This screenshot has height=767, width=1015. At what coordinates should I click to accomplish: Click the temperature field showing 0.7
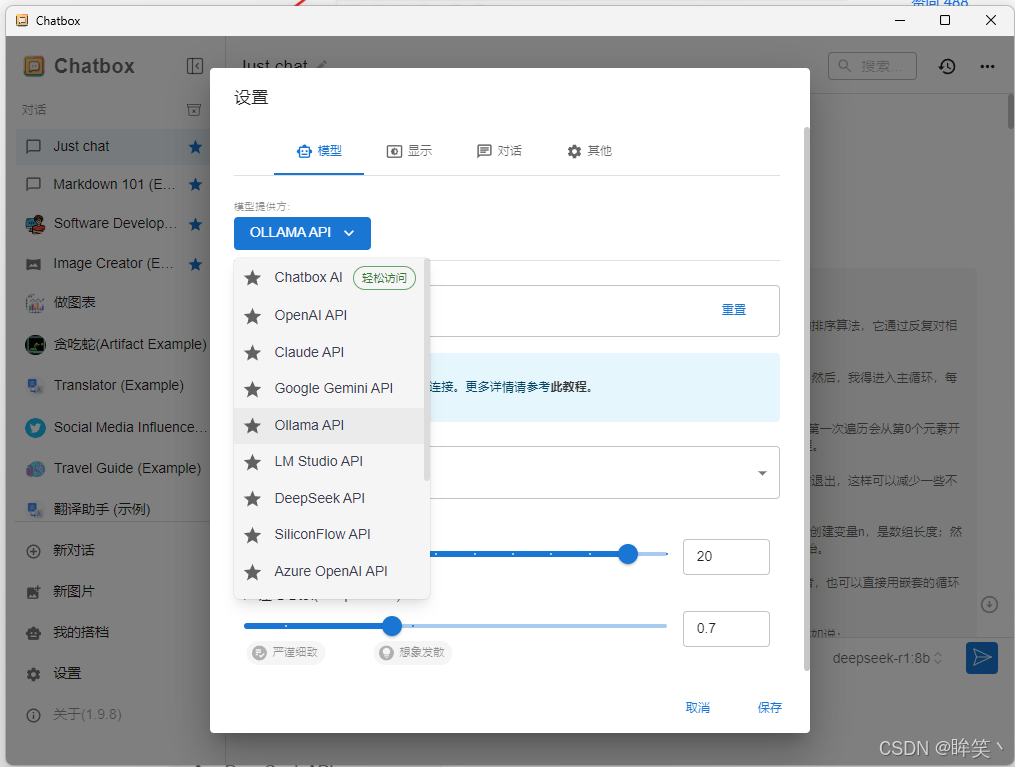(x=726, y=628)
